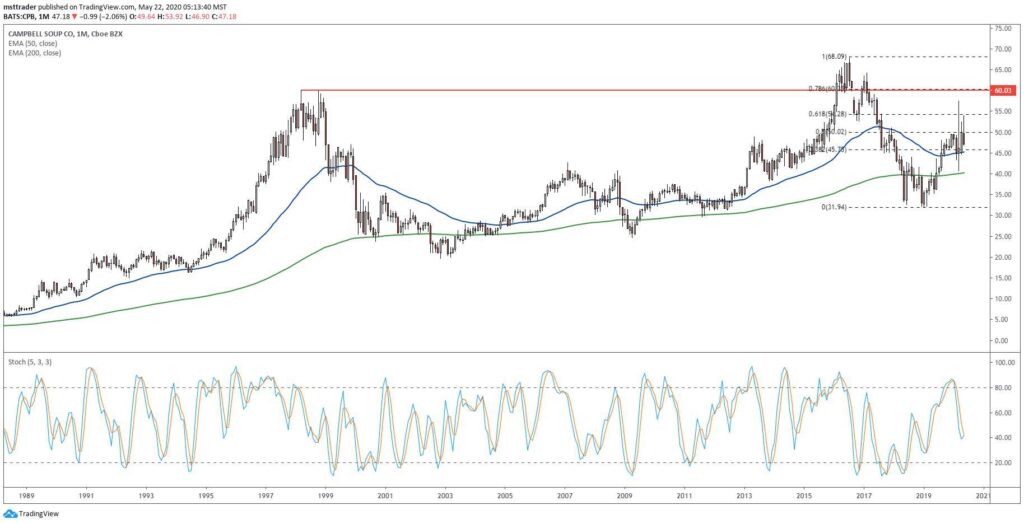
Task: Click the 0.382(45.75) Fibonacci level label
Action: (825, 150)
